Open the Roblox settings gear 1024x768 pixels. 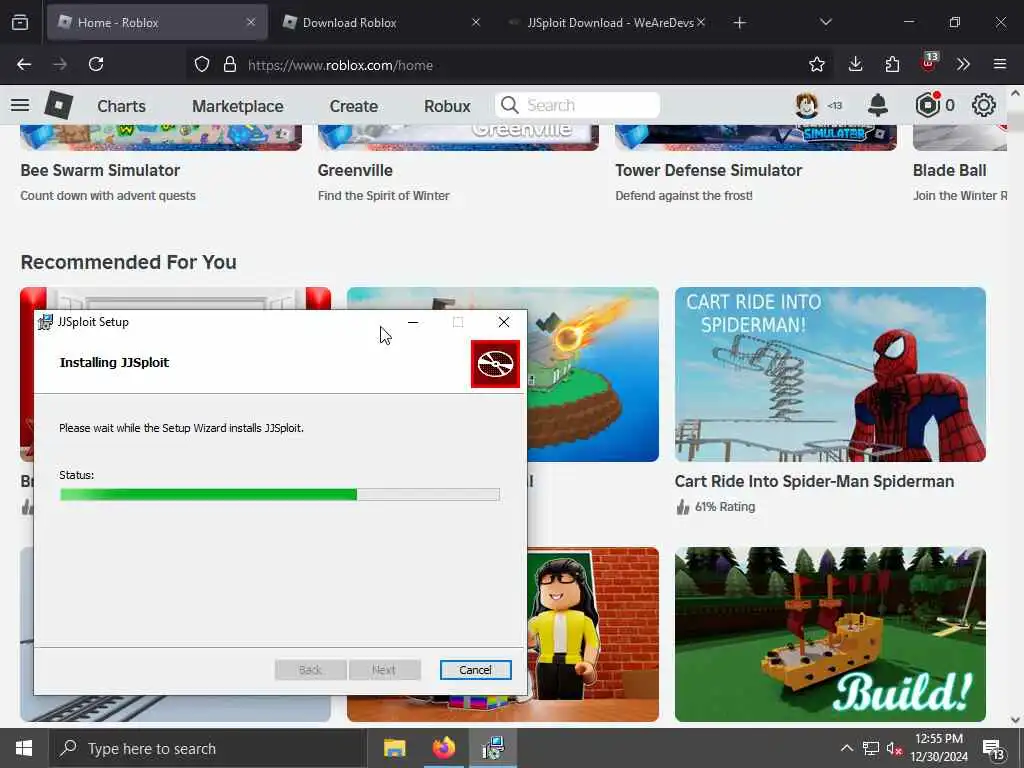(984, 105)
